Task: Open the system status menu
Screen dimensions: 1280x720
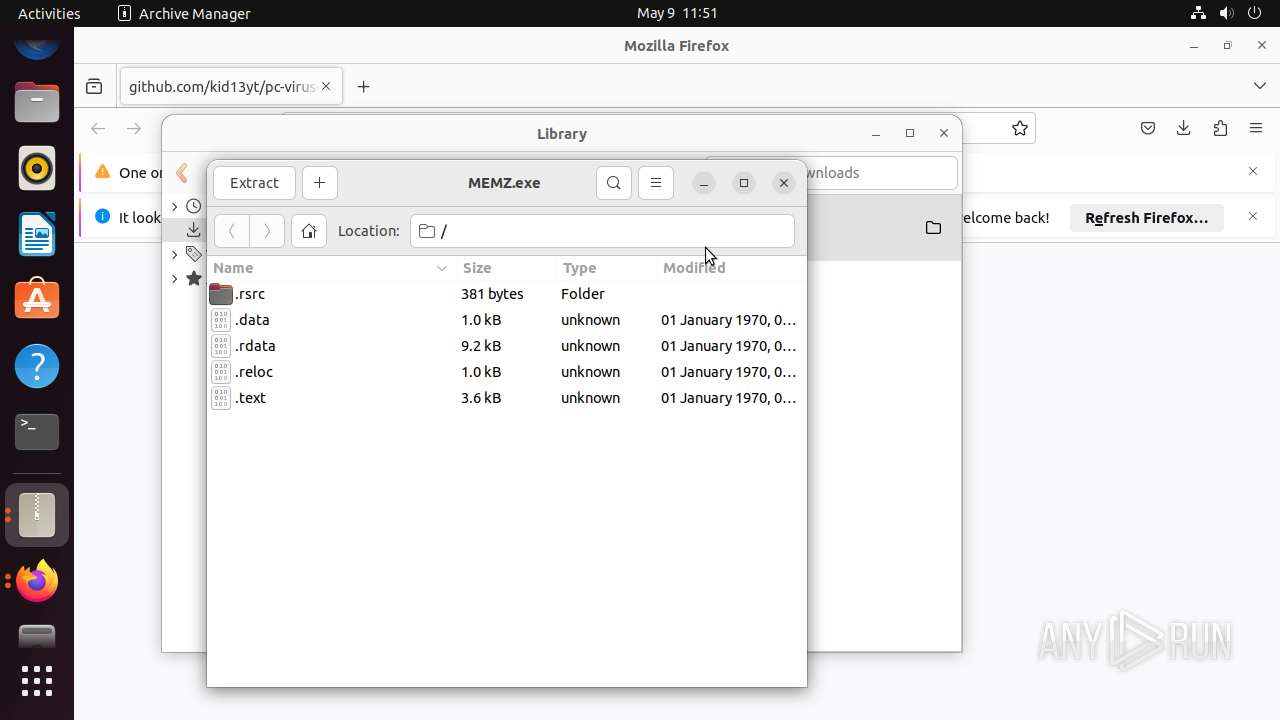Action: pos(1226,13)
